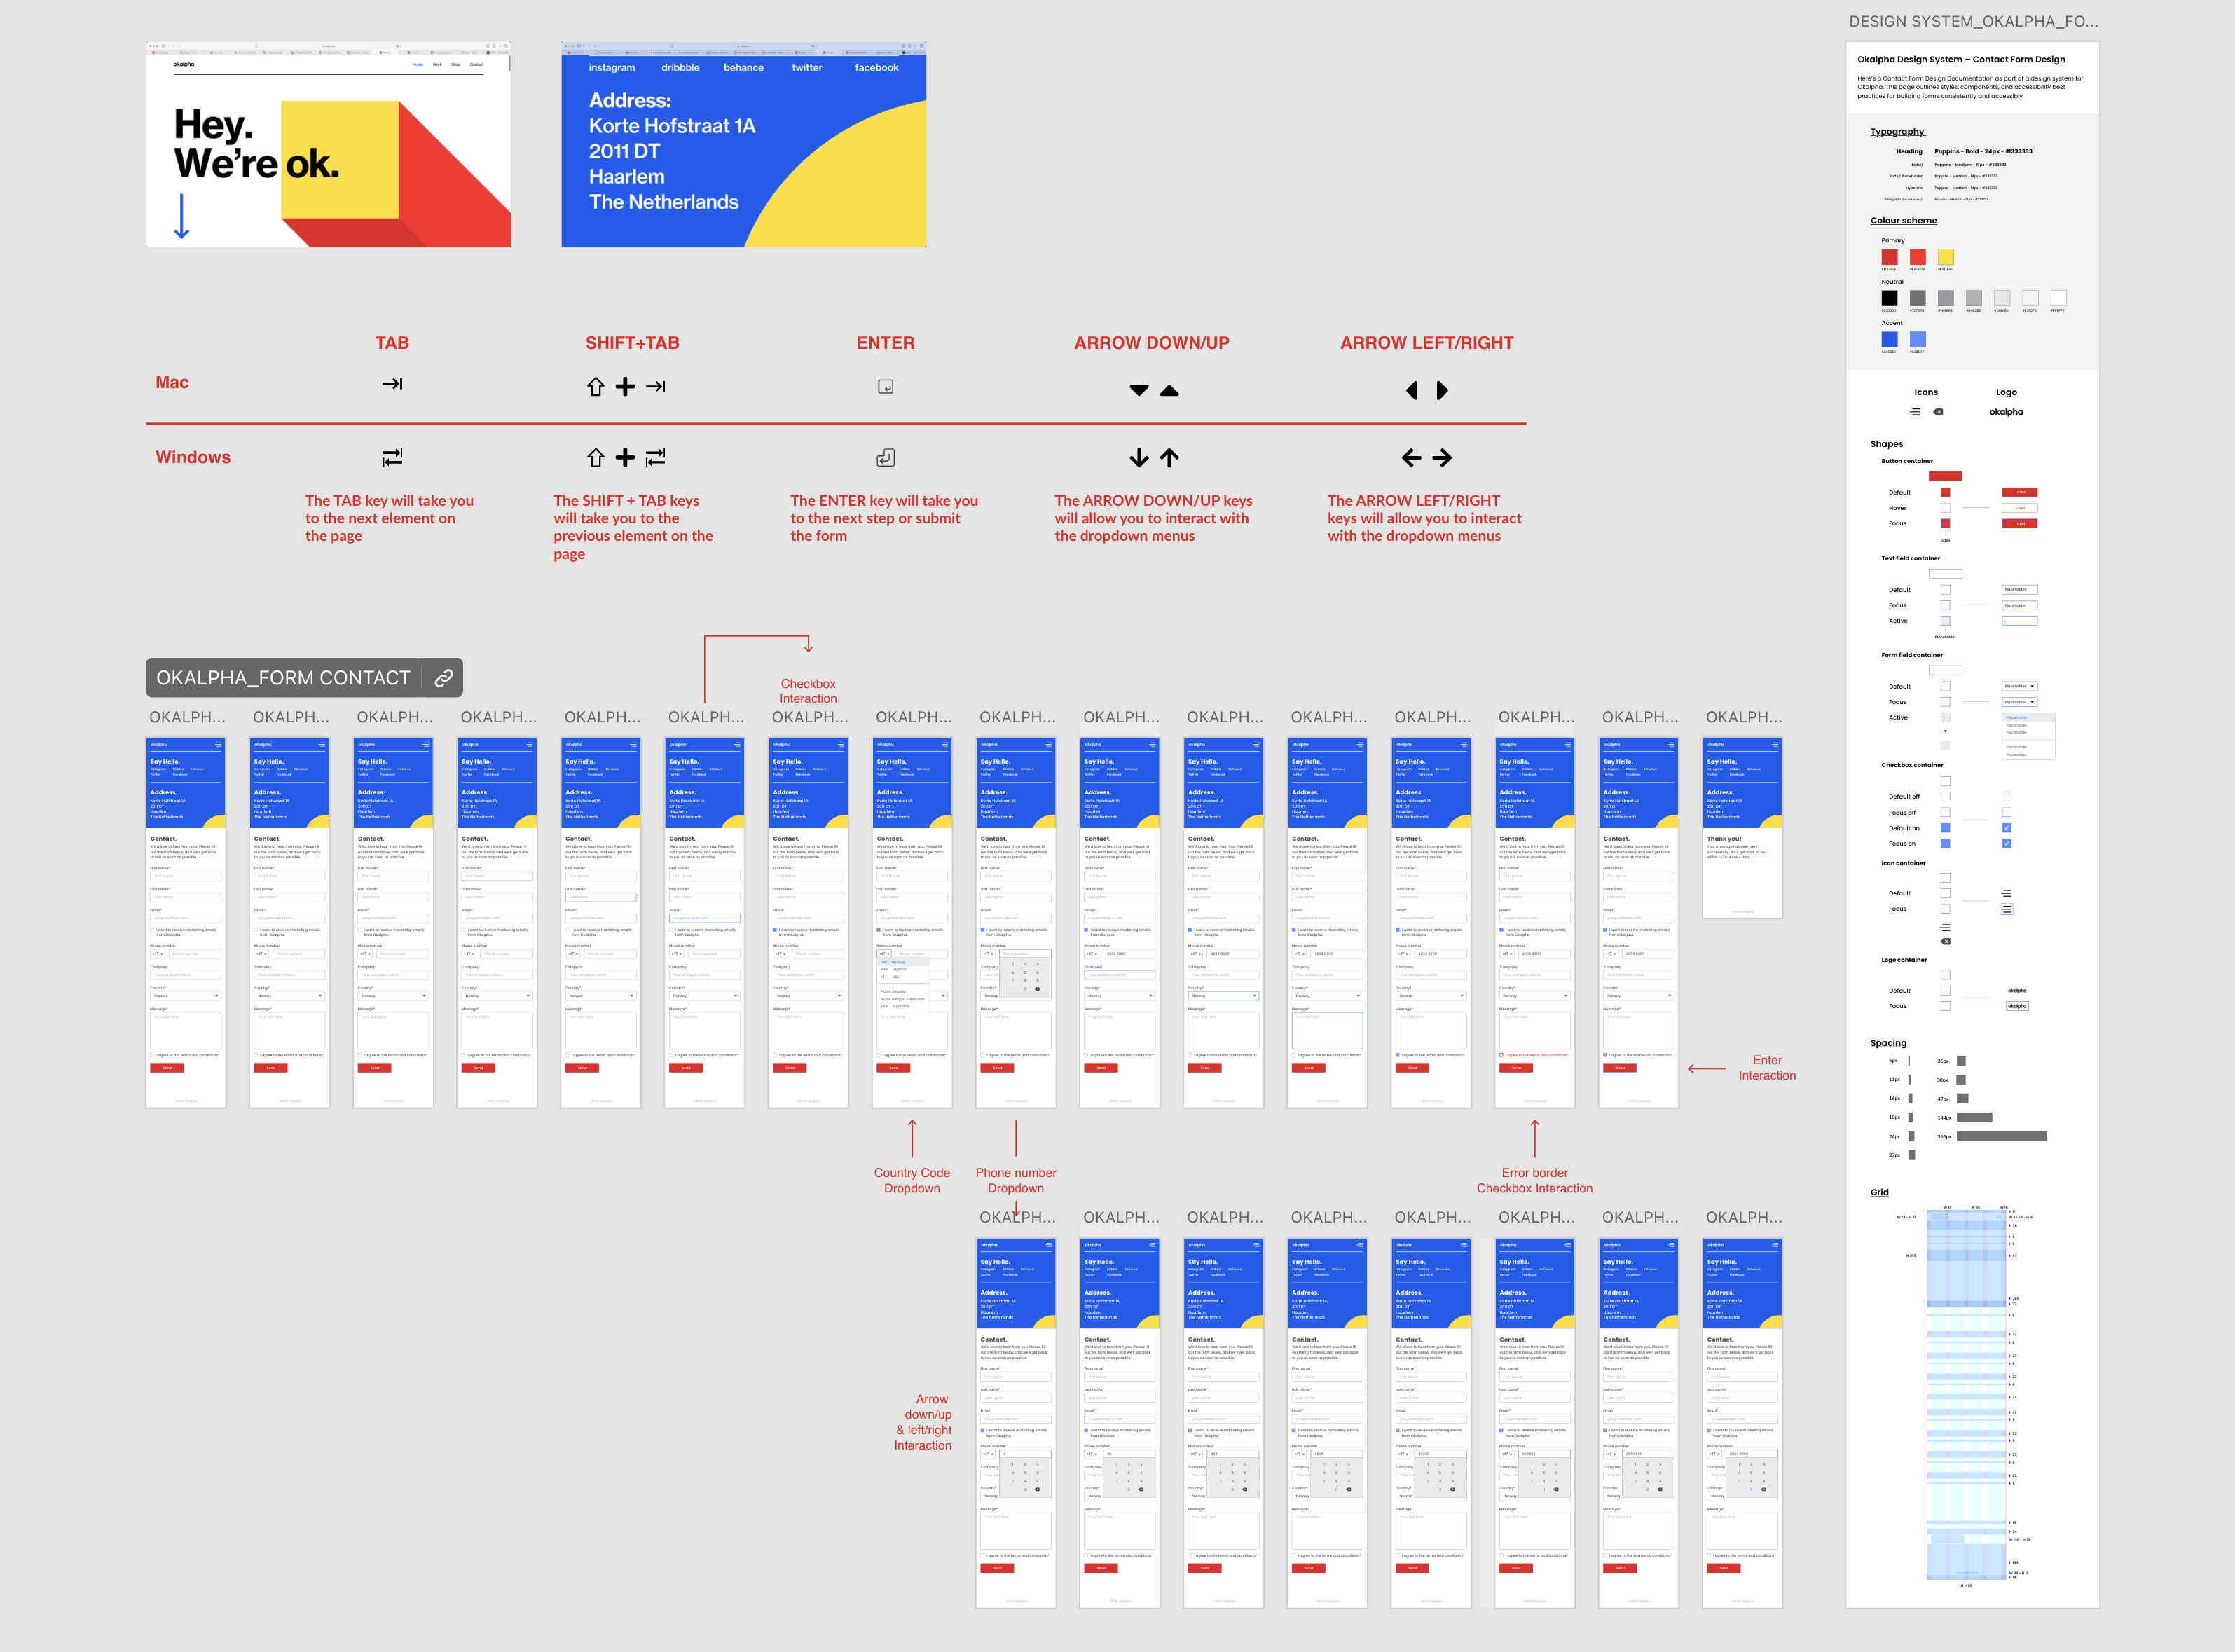Click 'Default on' checked checkbox in Checkbox container
This screenshot has height=1652, width=2235.
coord(2006,828)
